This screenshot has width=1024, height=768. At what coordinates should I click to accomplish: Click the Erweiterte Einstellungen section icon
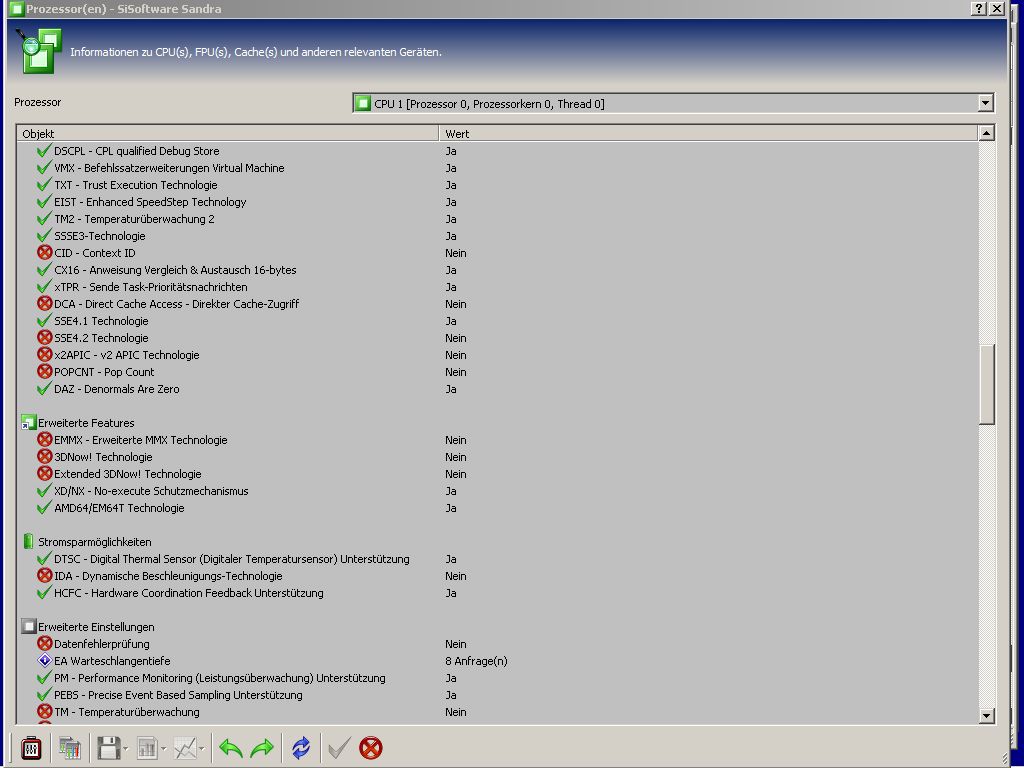(28, 626)
